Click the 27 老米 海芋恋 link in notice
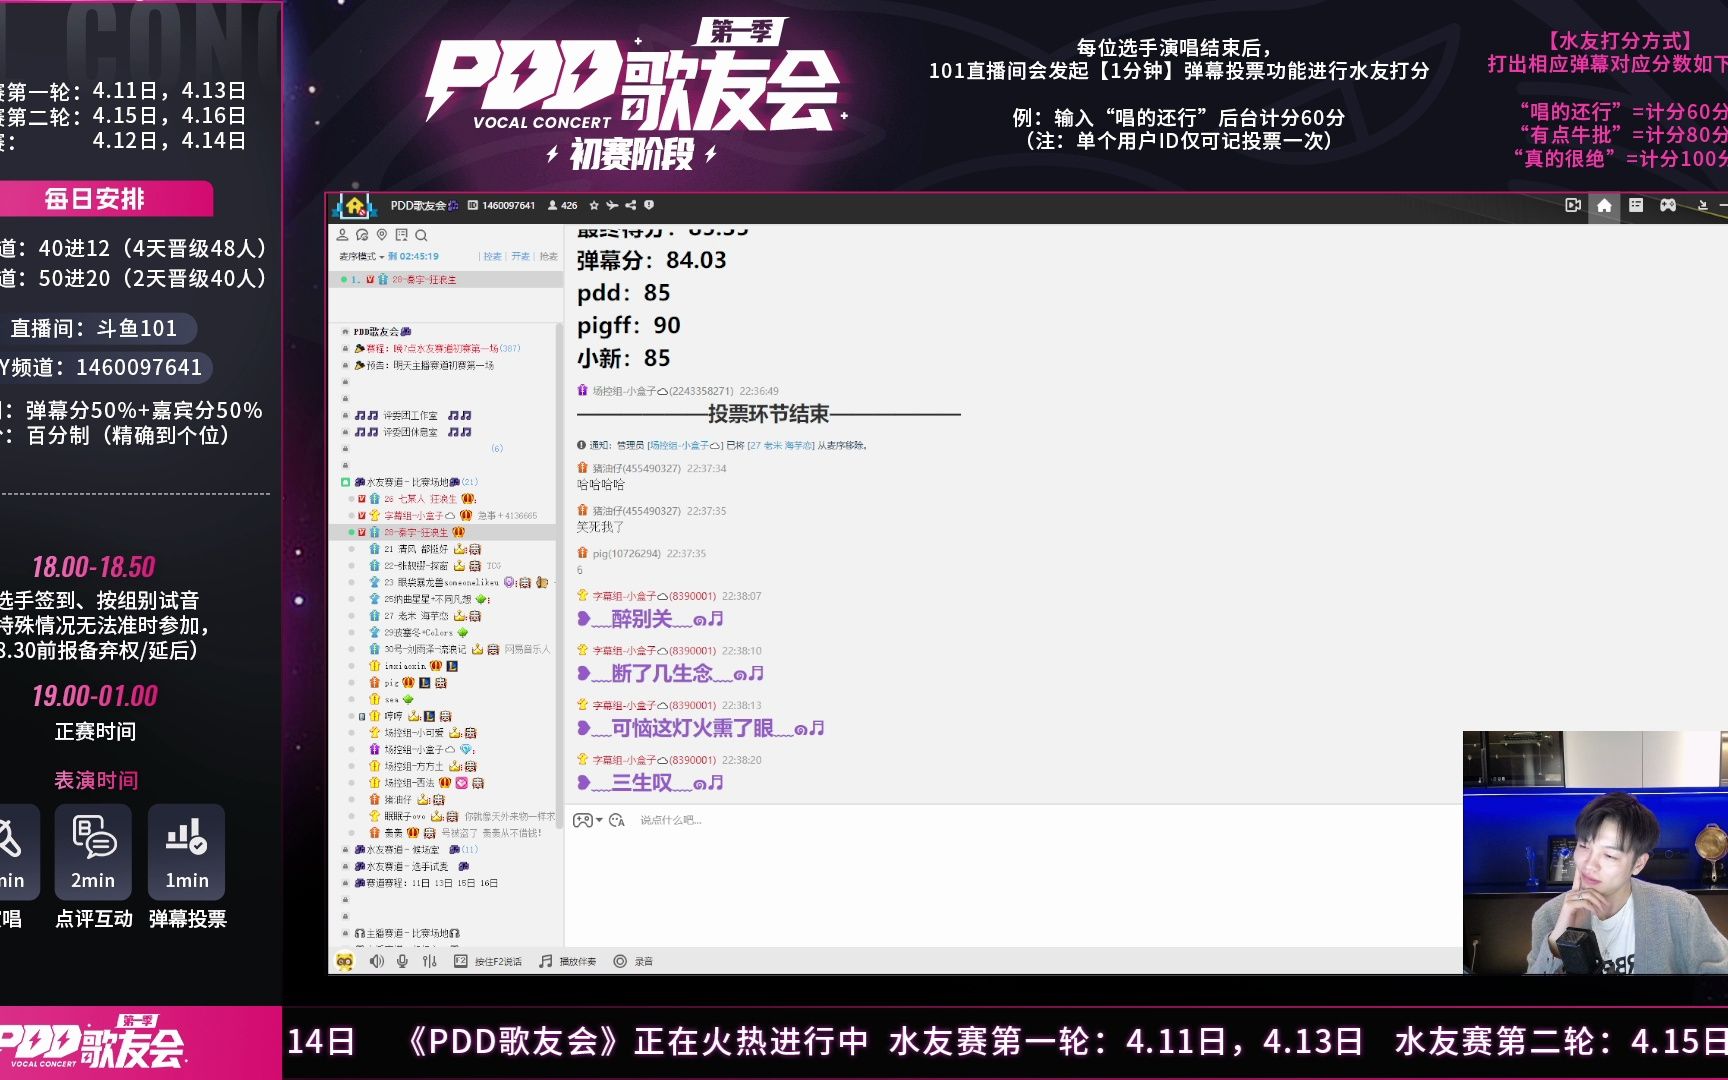The height and width of the screenshot is (1080, 1728). coord(780,445)
